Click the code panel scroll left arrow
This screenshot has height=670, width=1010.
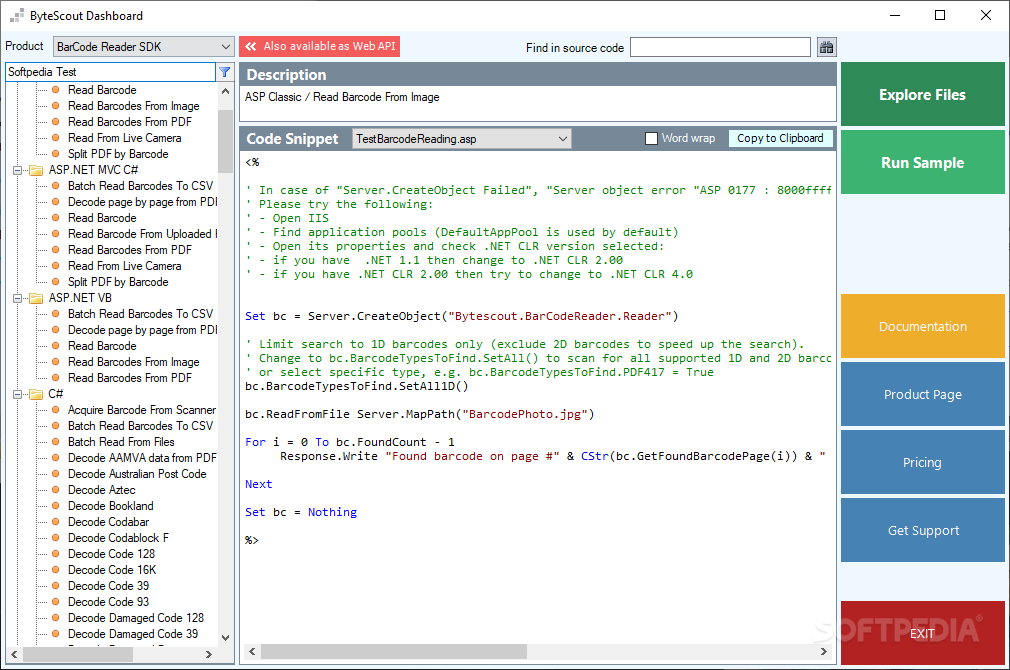point(252,652)
